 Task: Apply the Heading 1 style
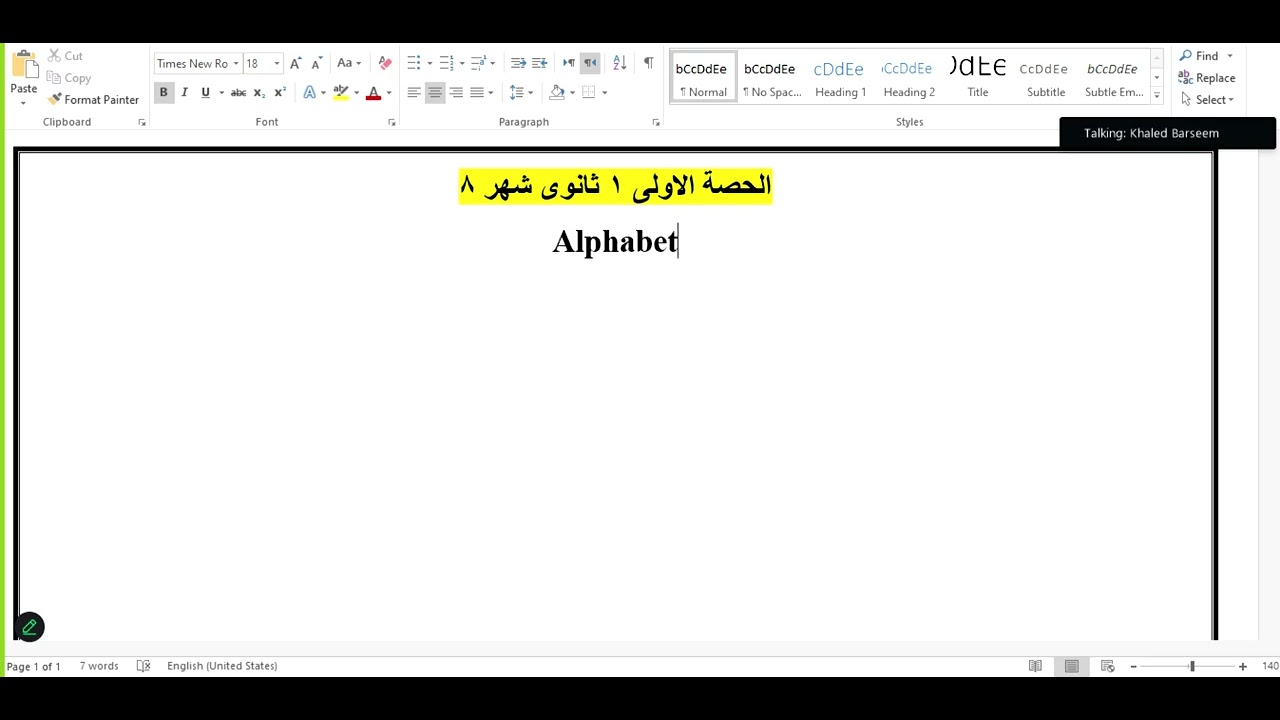(840, 78)
